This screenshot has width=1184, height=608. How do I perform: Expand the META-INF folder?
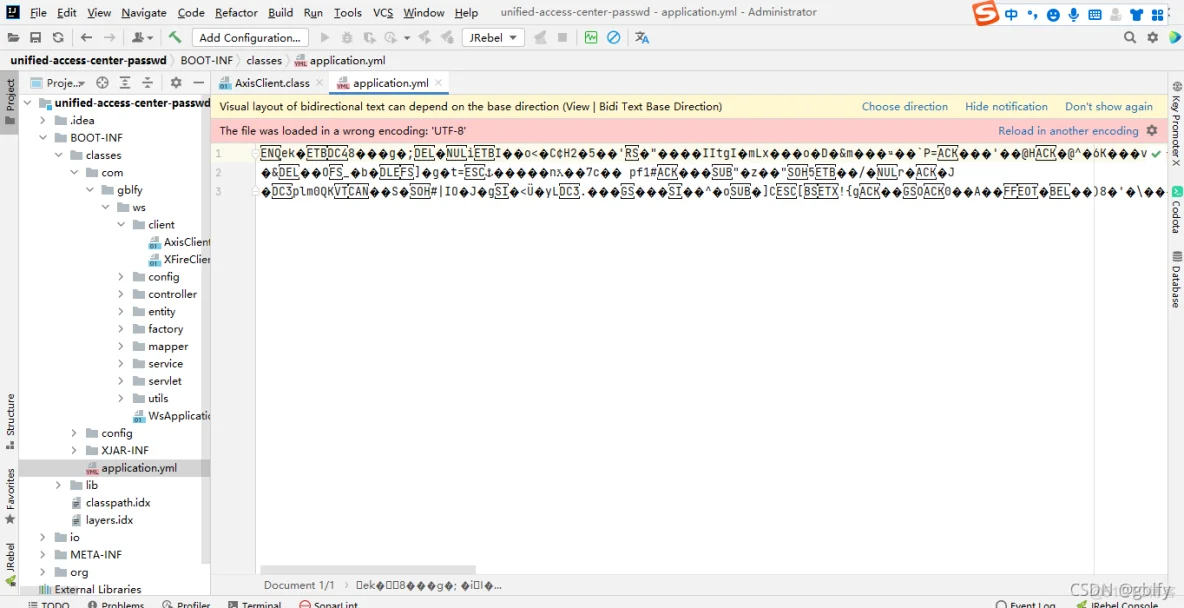pos(42,554)
